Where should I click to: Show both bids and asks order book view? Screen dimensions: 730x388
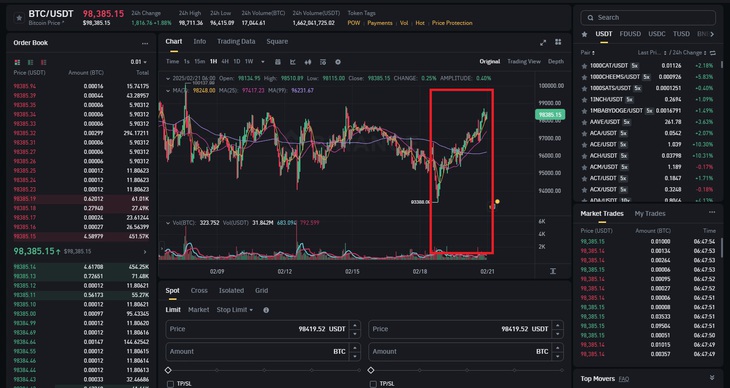point(17,62)
